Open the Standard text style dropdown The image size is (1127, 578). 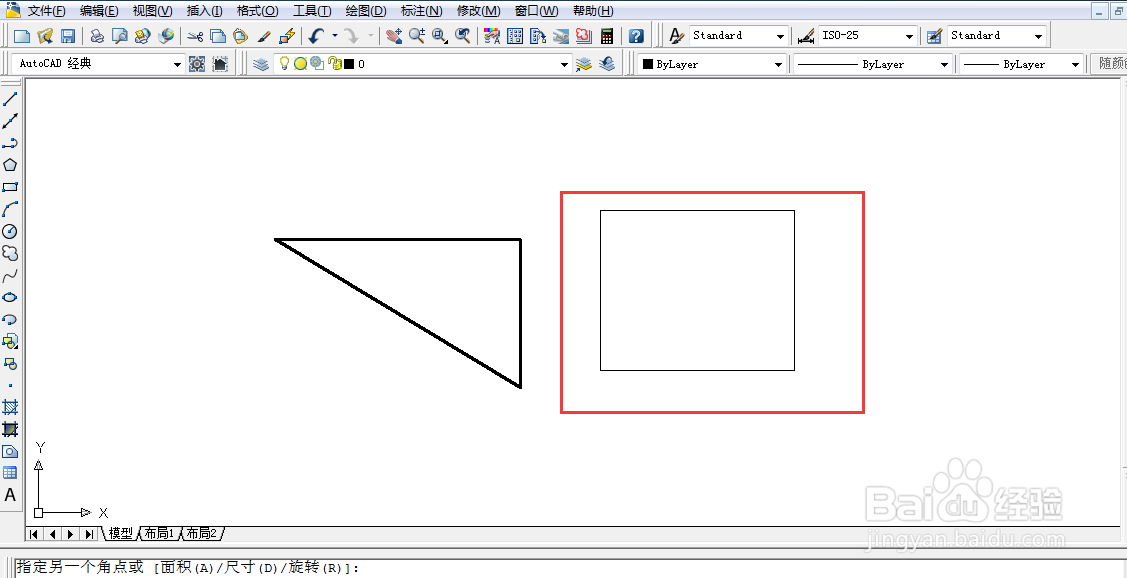point(781,36)
